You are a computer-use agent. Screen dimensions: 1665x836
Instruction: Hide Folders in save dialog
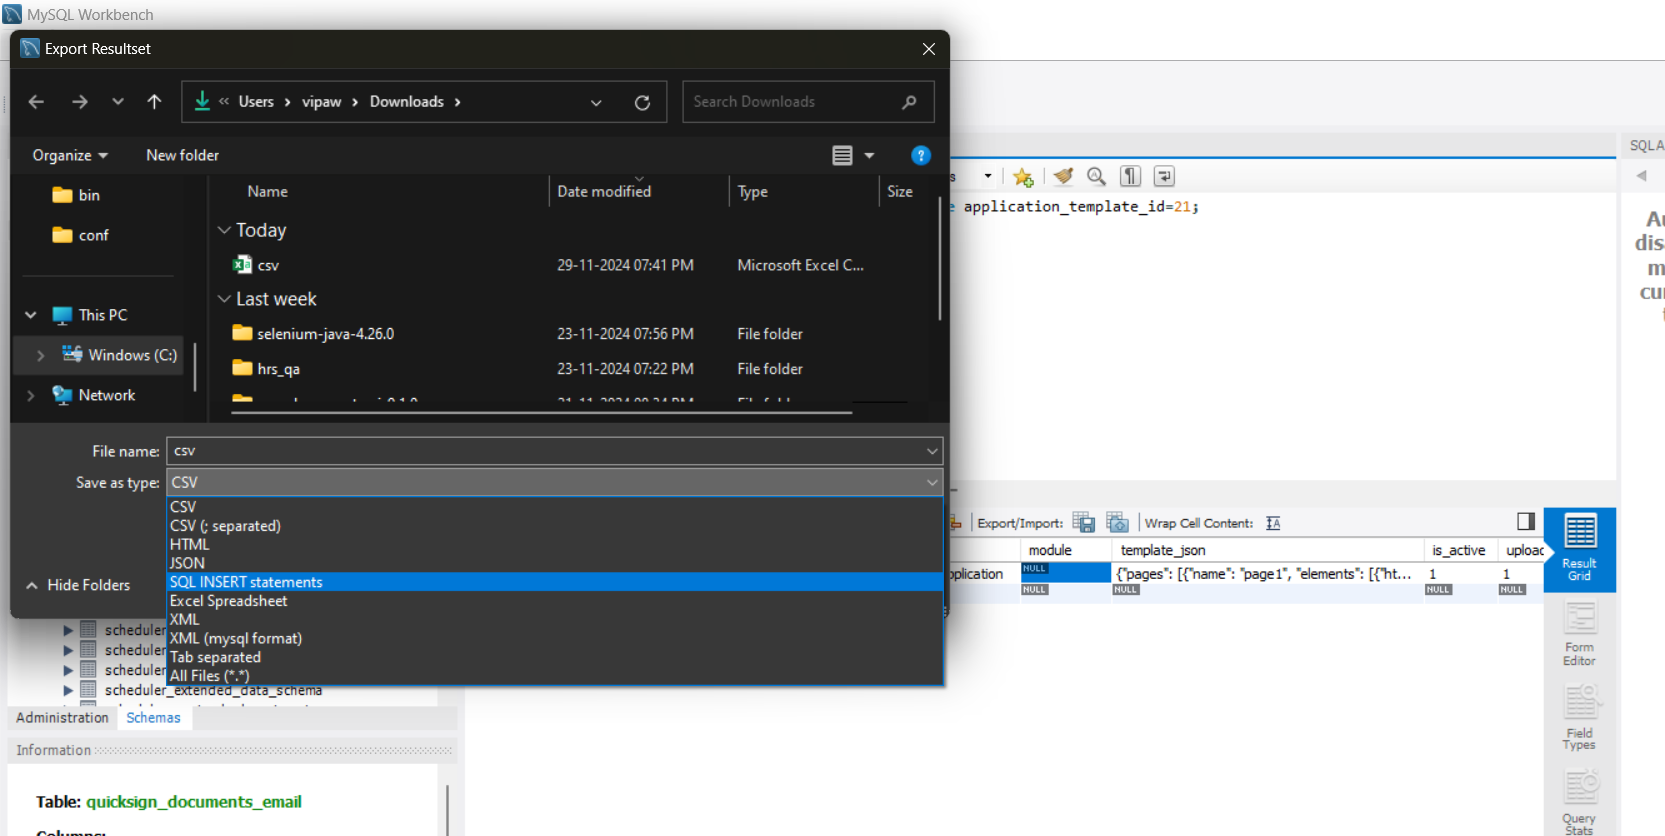click(78, 585)
